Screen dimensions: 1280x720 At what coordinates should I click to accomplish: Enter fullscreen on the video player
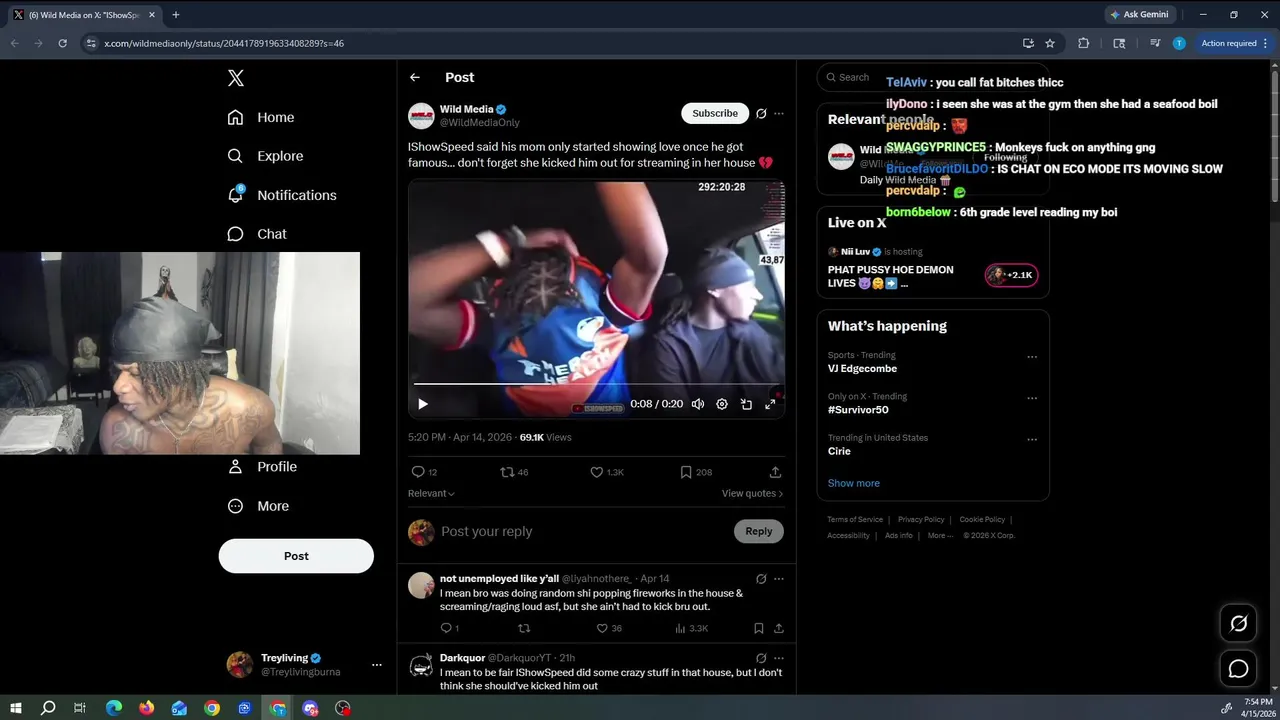pos(770,404)
